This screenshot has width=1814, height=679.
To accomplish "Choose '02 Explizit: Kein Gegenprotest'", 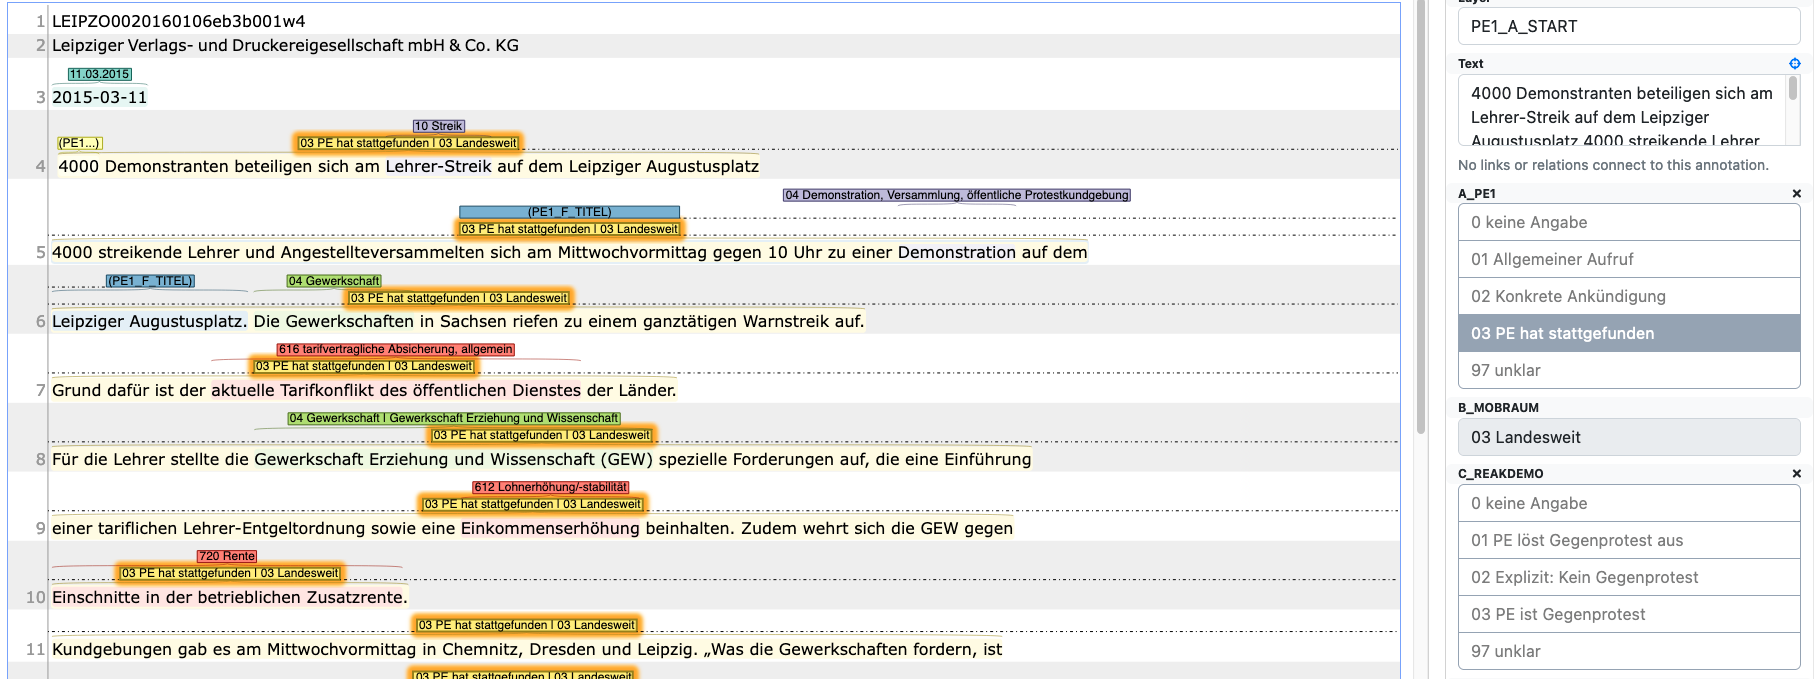I will [x=1629, y=577].
